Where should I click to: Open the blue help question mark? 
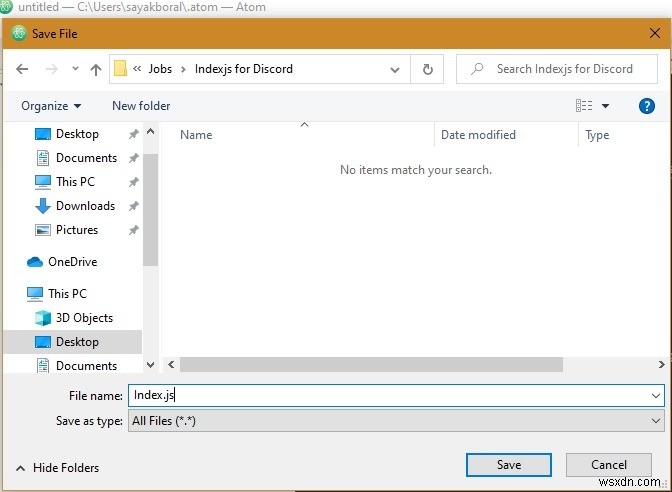point(646,106)
